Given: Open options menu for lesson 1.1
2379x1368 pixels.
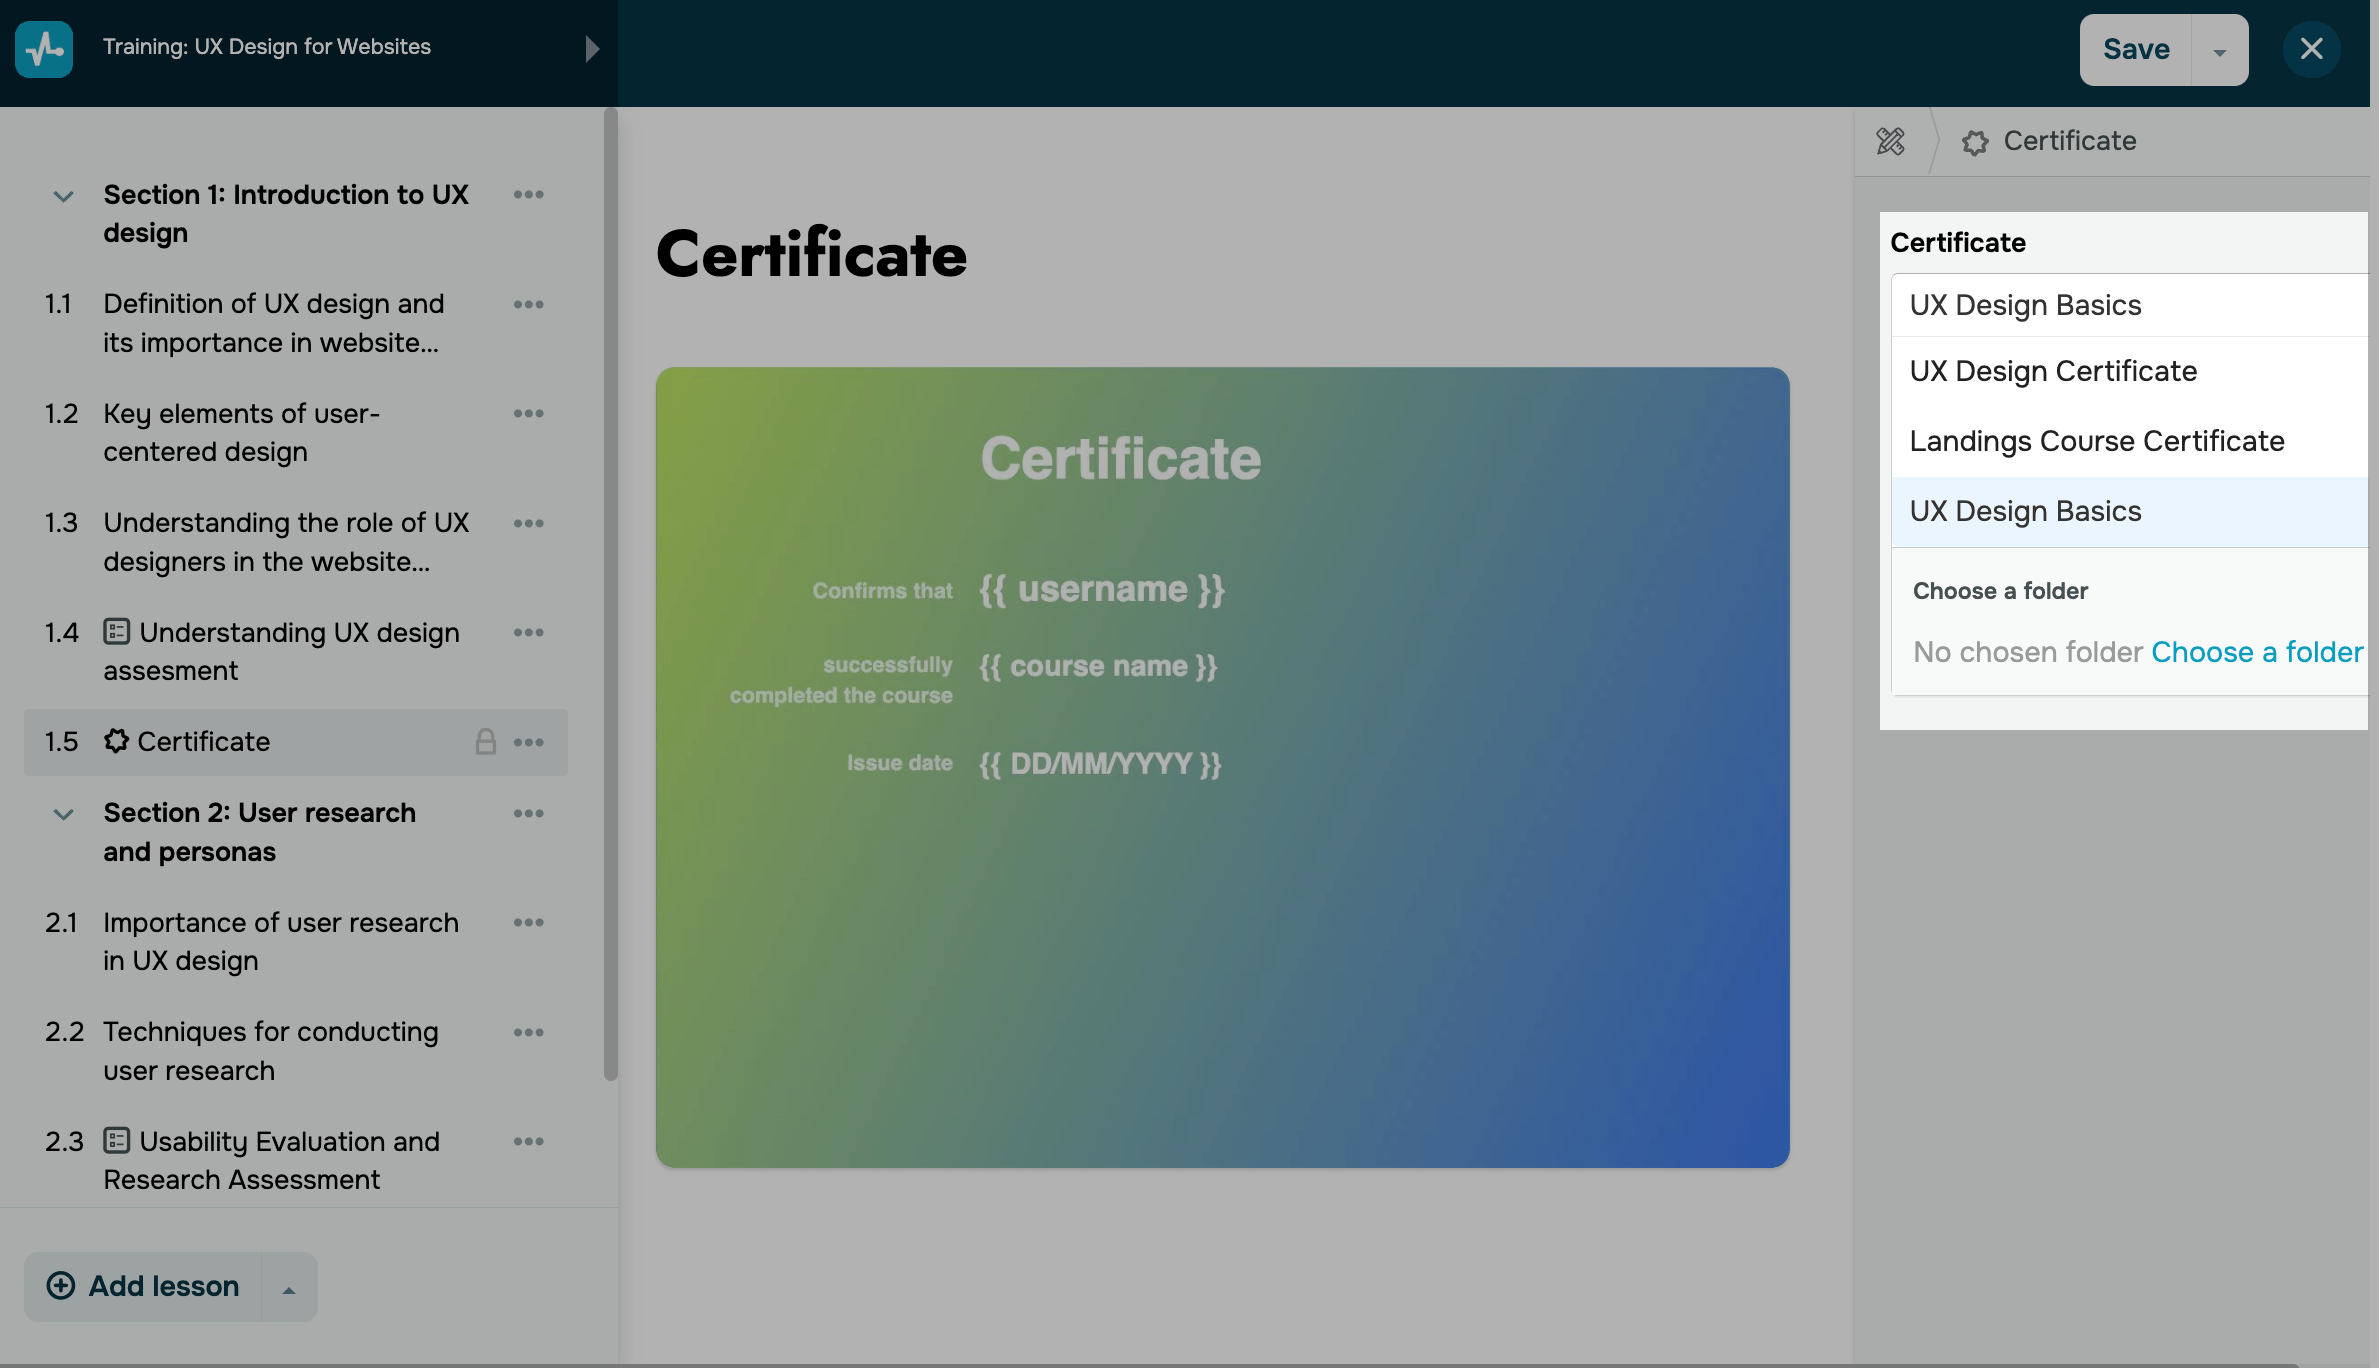Looking at the screenshot, I should point(528,304).
